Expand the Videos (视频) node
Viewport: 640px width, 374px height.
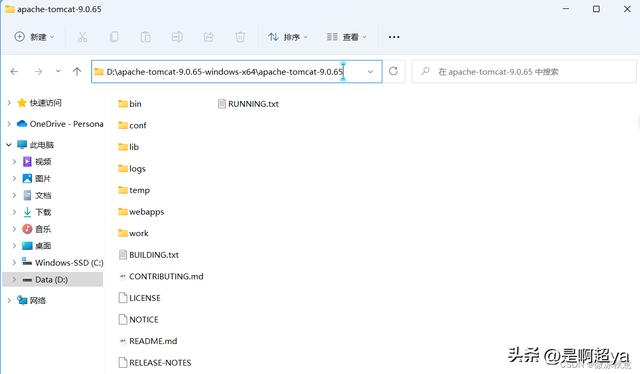coord(14,162)
